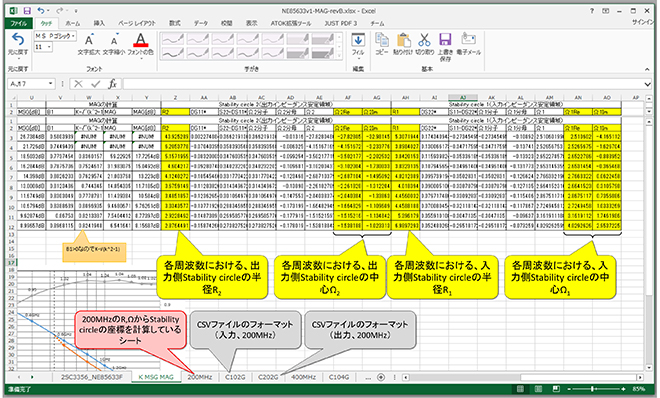
Task: Click the fill down (フィル) icon
Action: [358, 40]
